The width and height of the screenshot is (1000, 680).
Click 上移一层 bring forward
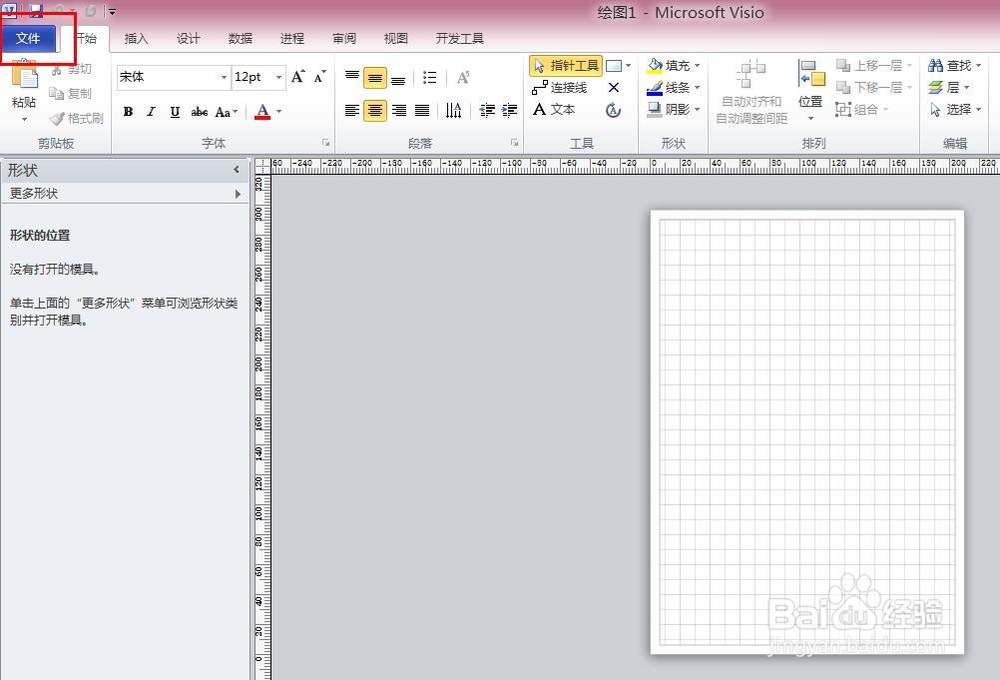[873, 66]
